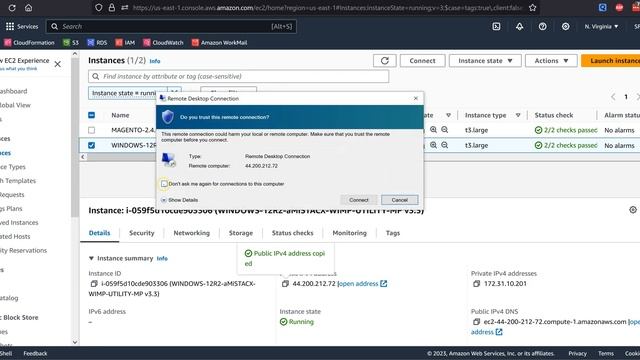The image size is (640, 360).
Task: Copy private IPv4 address 172.31.10.201
Action: click(x=476, y=283)
